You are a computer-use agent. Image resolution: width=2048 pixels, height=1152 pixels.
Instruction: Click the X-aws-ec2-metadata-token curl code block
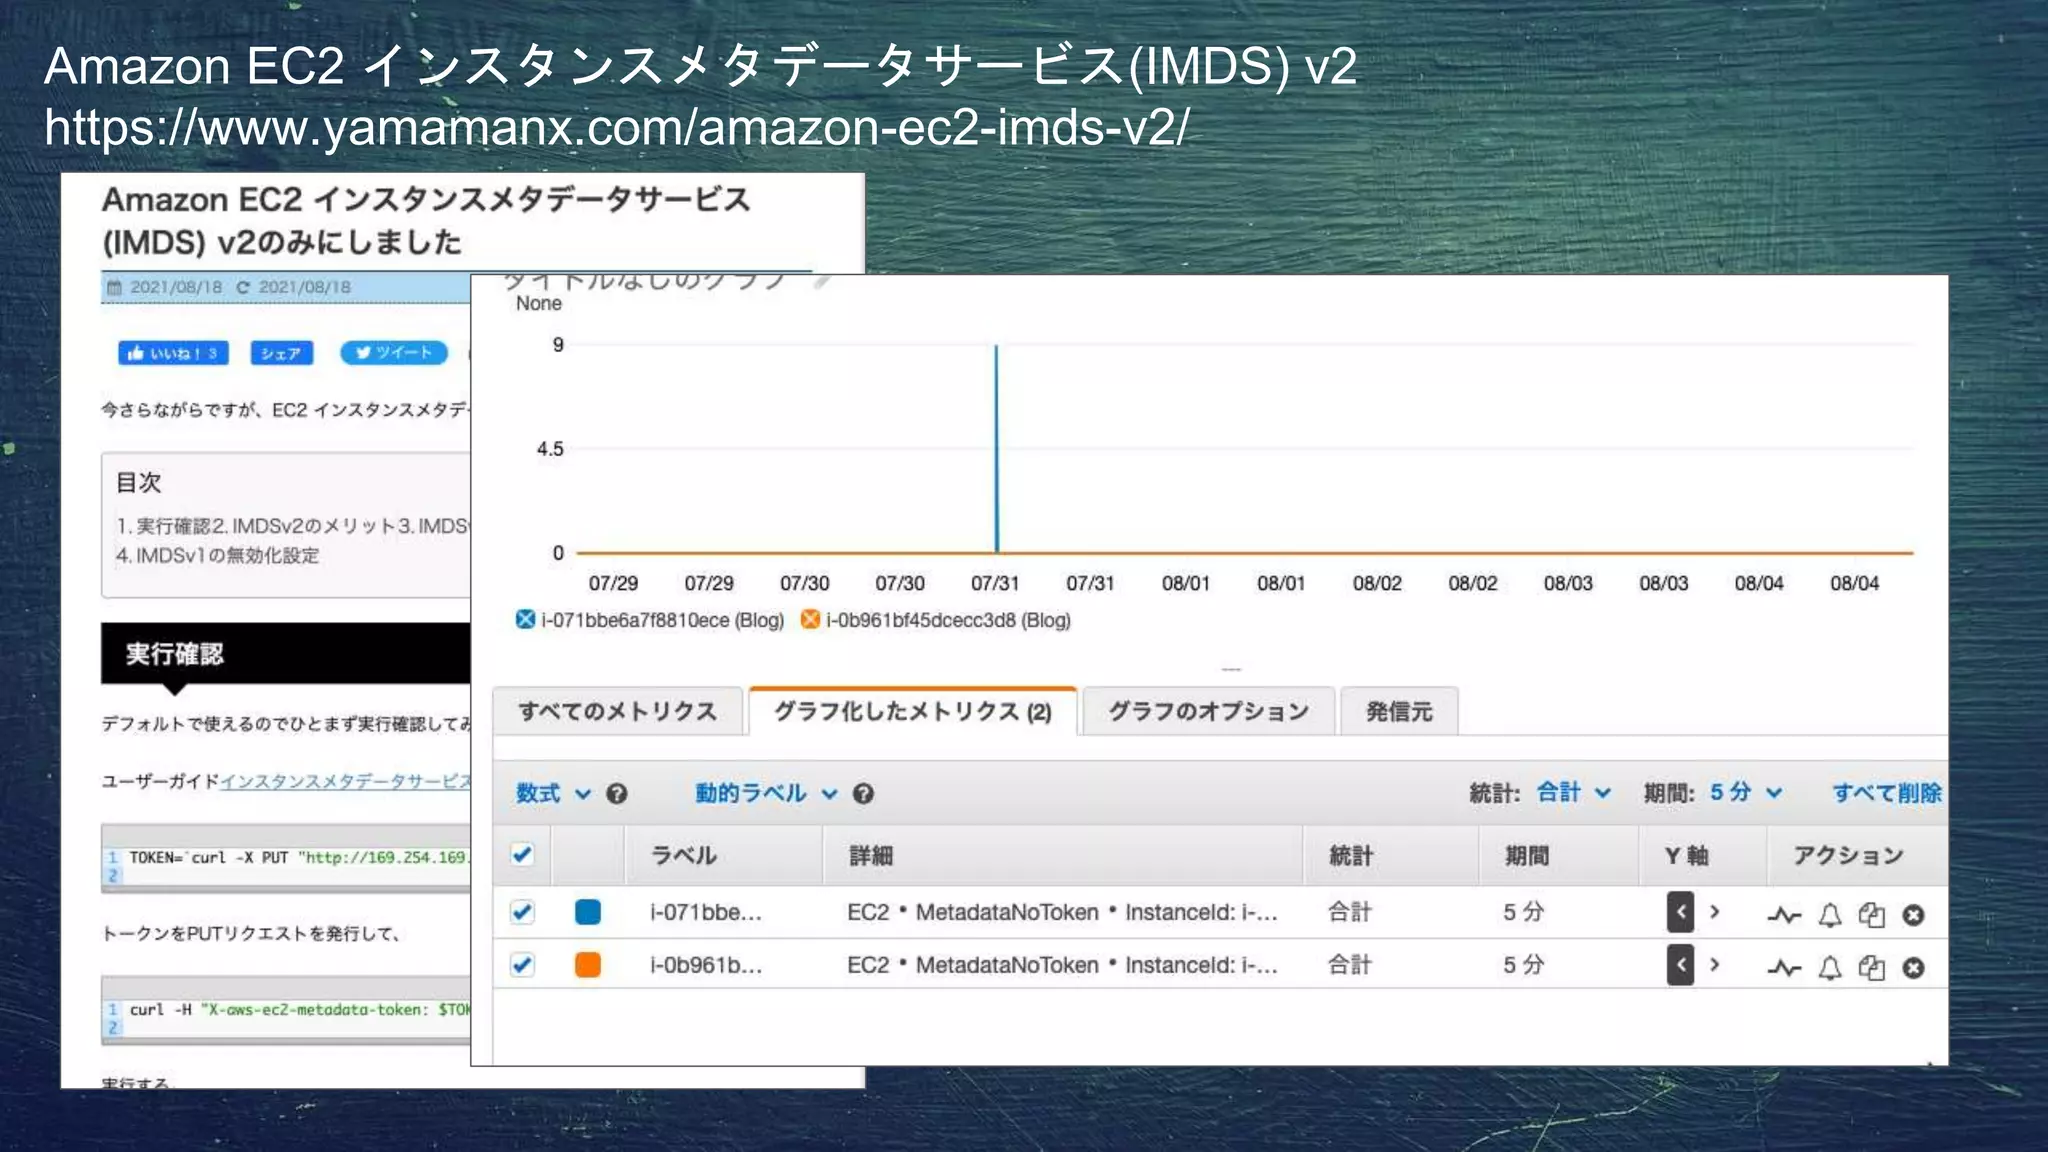pos(286,1011)
